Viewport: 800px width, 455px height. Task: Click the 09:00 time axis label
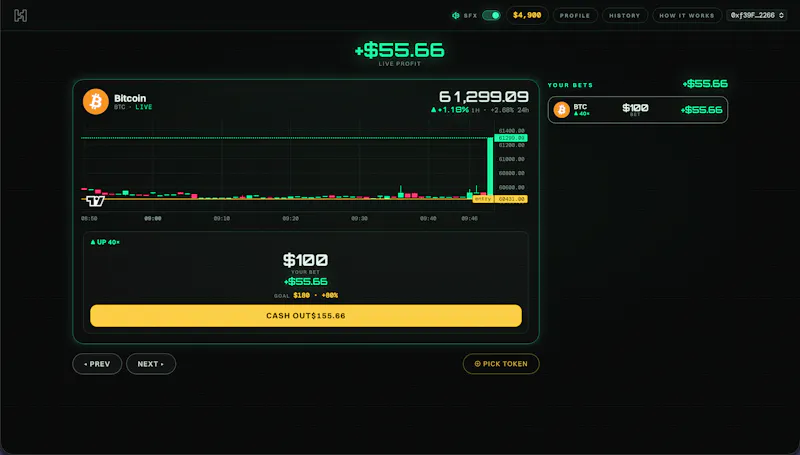coord(153,218)
